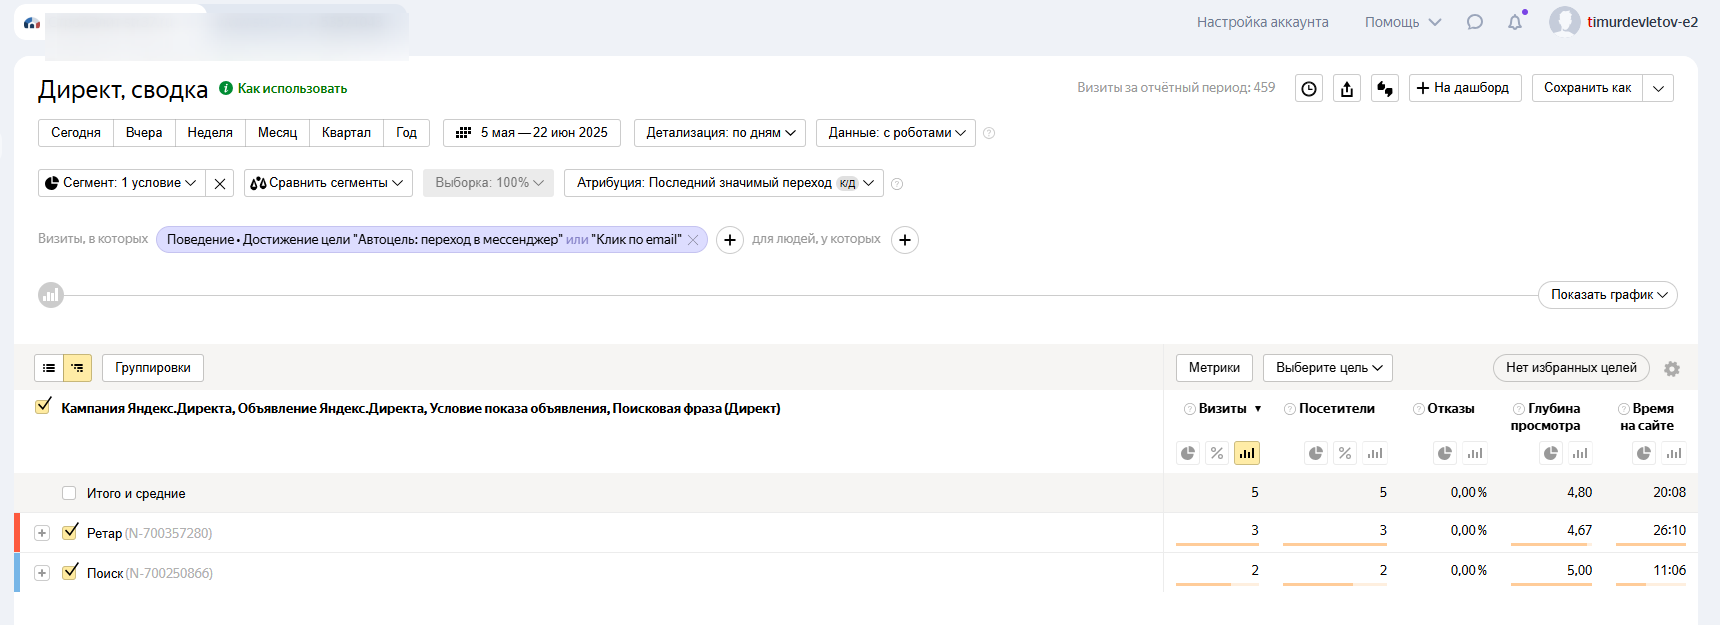Open the date range '5 мая — 22 июн 2025'
The height and width of the screenshot is (625, 1720).
tap(532, 133)
